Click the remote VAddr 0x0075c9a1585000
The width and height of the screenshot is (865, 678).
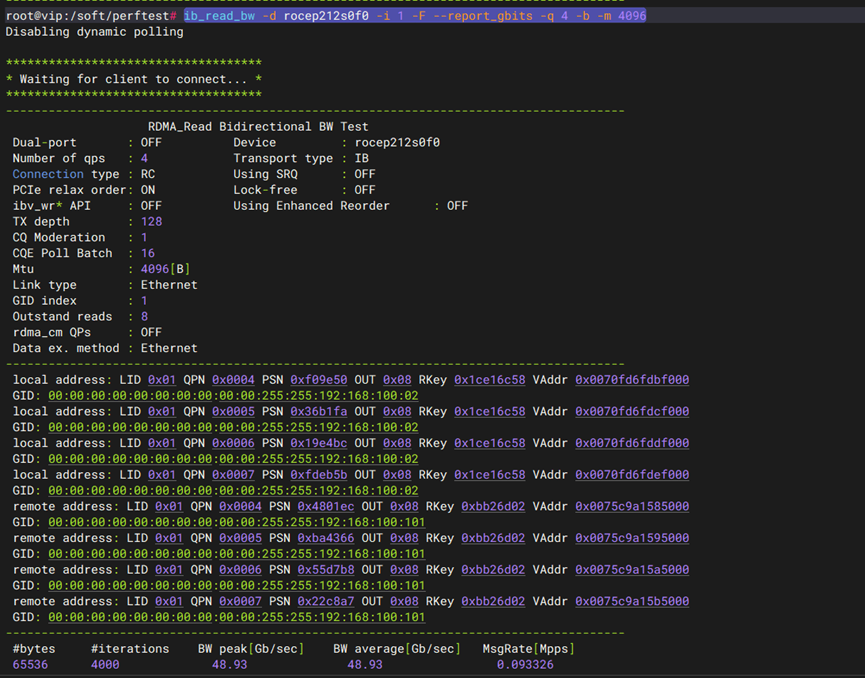(631, 507)
